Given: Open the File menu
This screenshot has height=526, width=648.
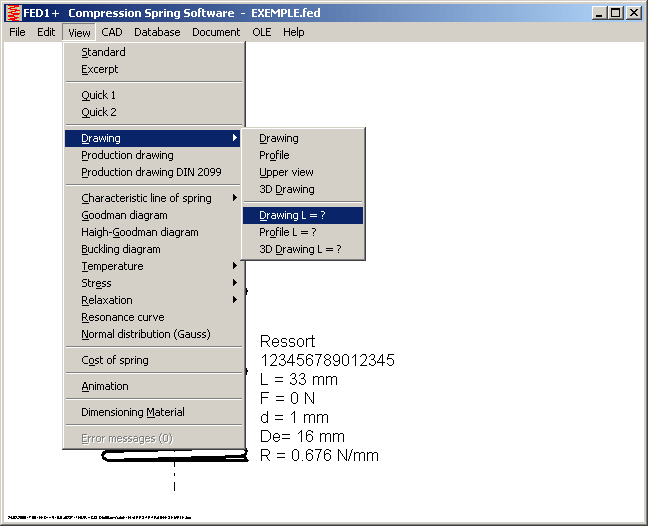Looking at the screenshot, I should pyautogui.click(x=17, y=32).
